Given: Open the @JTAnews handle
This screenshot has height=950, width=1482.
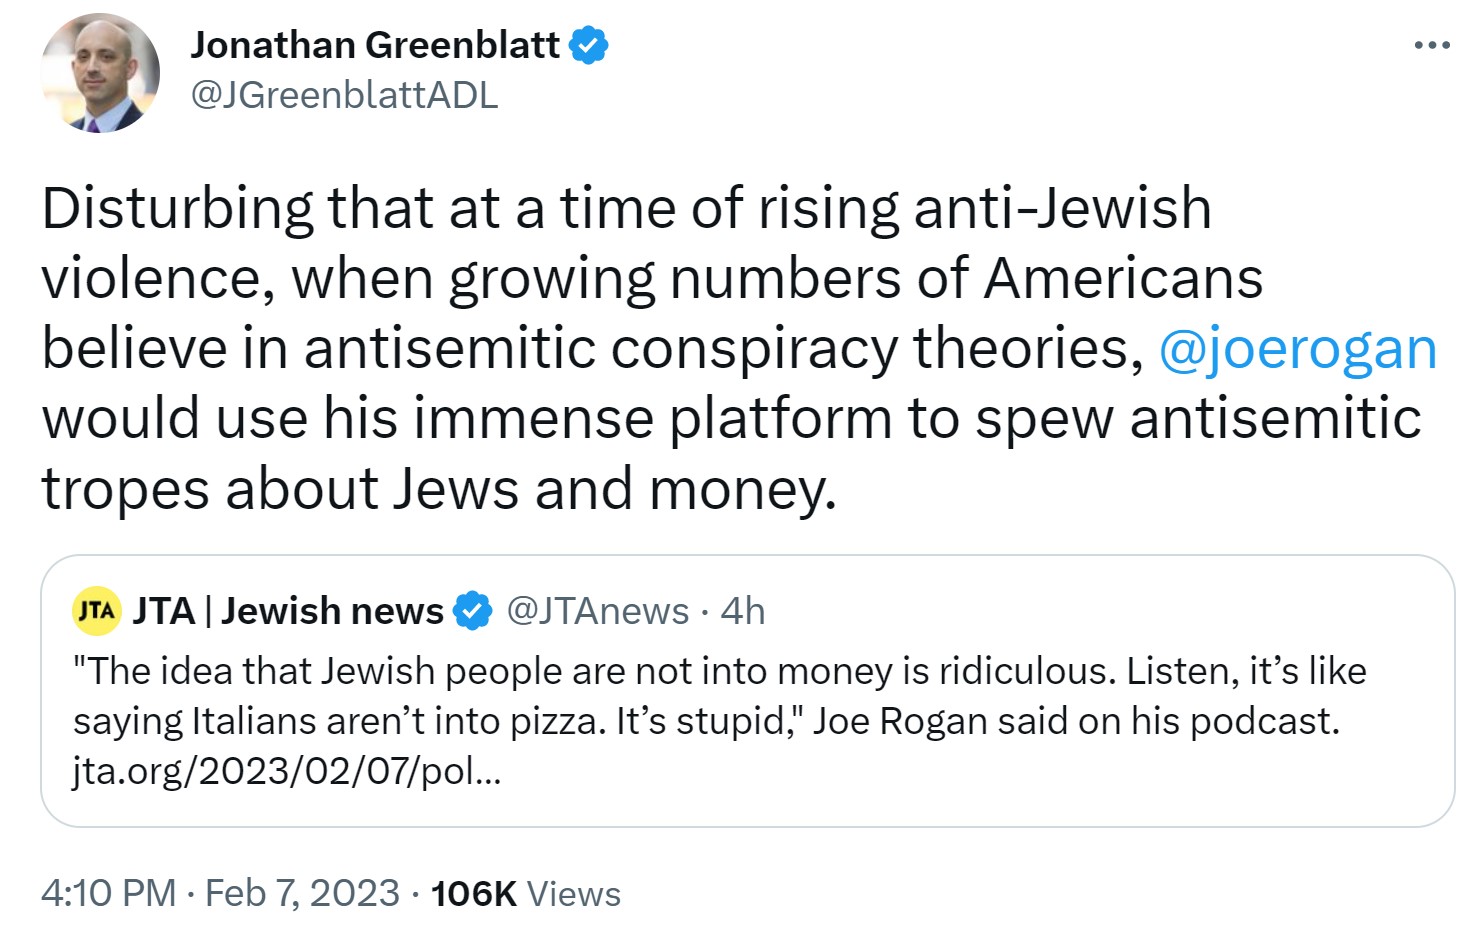Looking at the screenshot, I should coord(598,610).
